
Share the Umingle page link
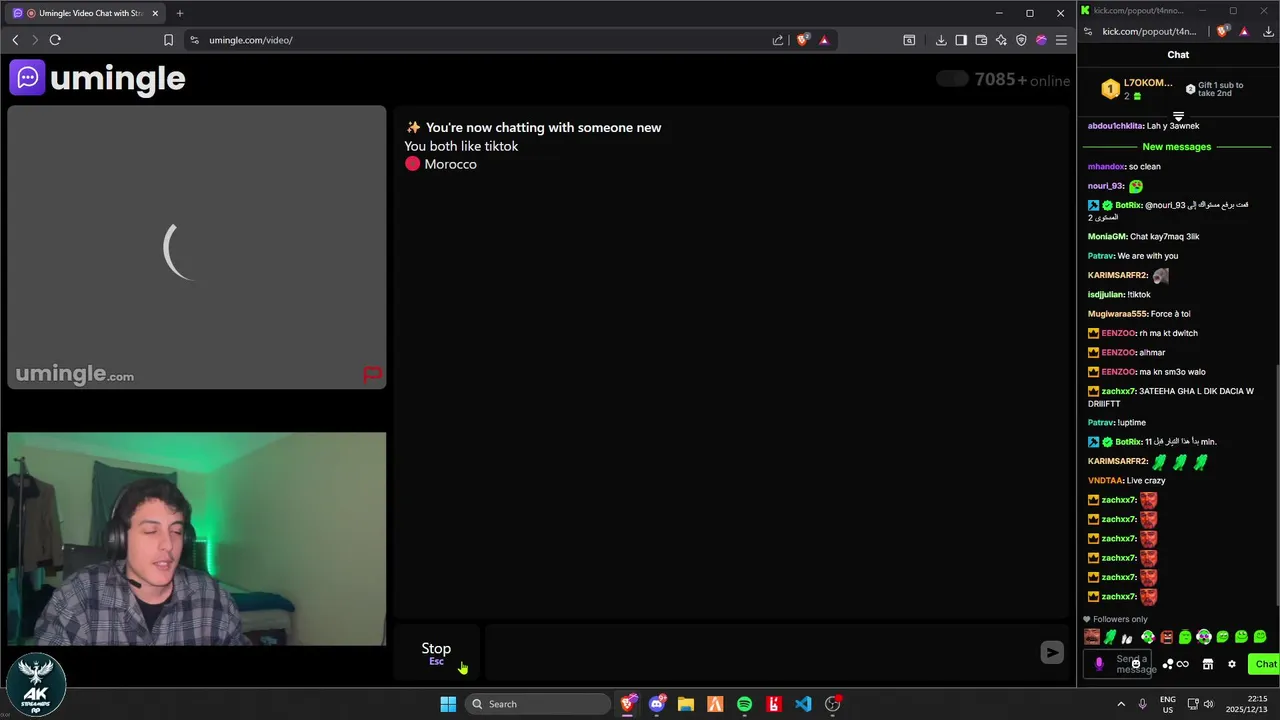point(778,40)
